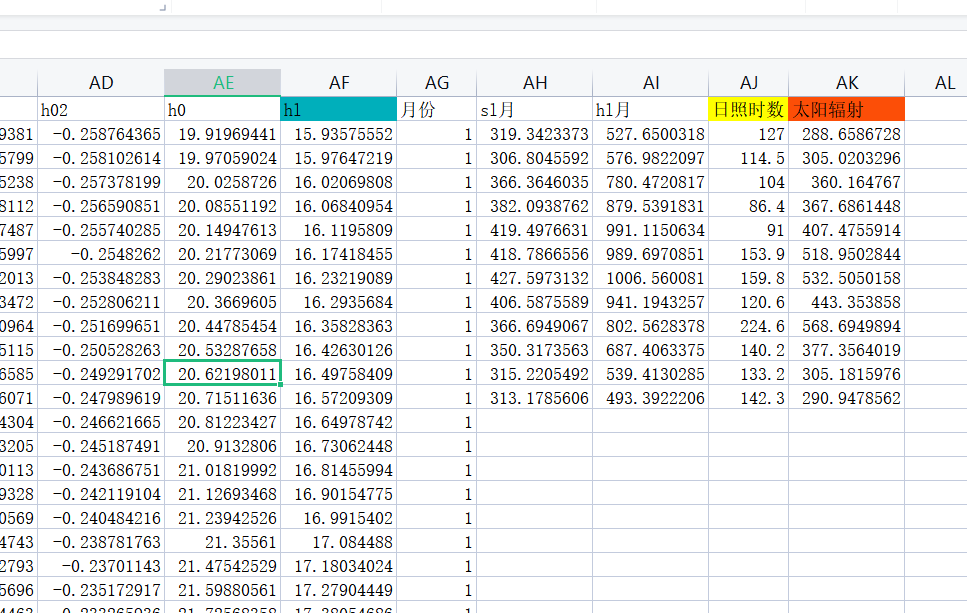Screen dimensions: 967x613
Task: Click the h1月 header cell
Action: 651,109
